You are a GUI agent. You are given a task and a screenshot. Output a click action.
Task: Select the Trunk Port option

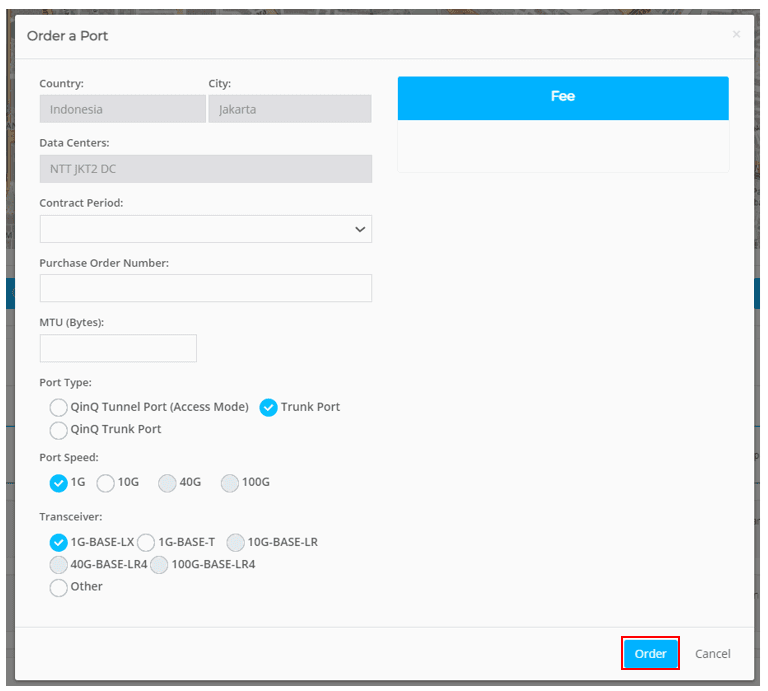point(268,407)
